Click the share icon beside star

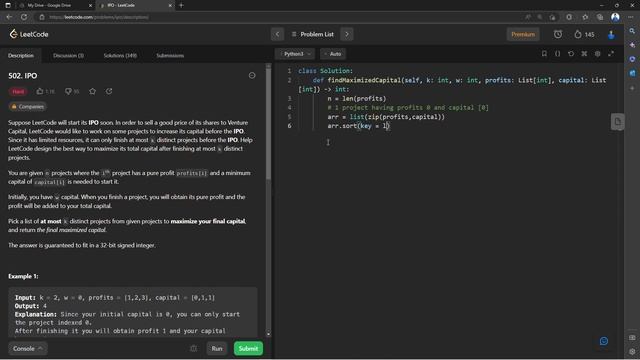point(109,91)
